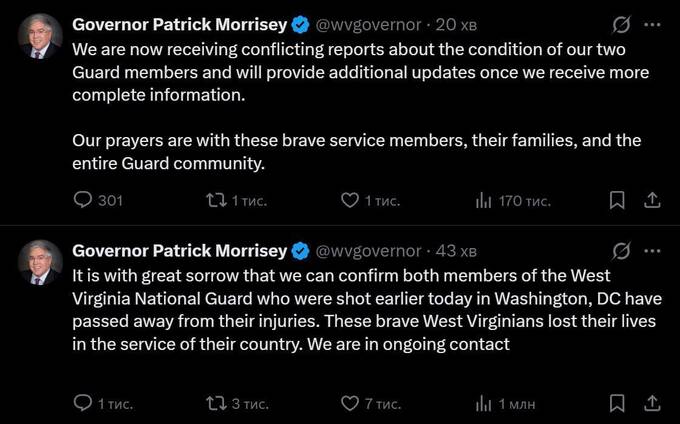Repost the tweet with 3 тис. reposts
Screen dimensions: 680x424
click(x=215, y=403)
